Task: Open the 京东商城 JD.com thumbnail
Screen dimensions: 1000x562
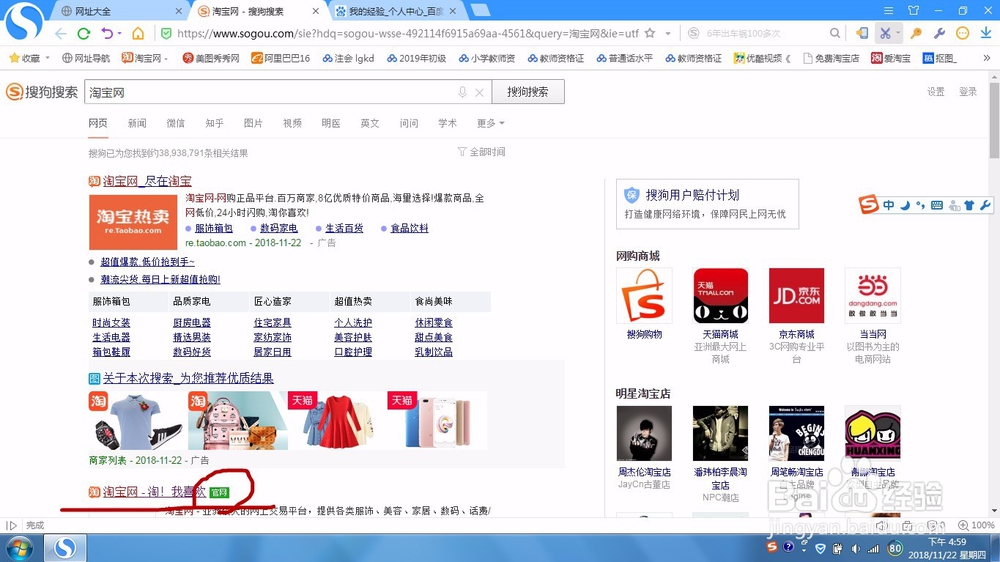Action: 797,295
